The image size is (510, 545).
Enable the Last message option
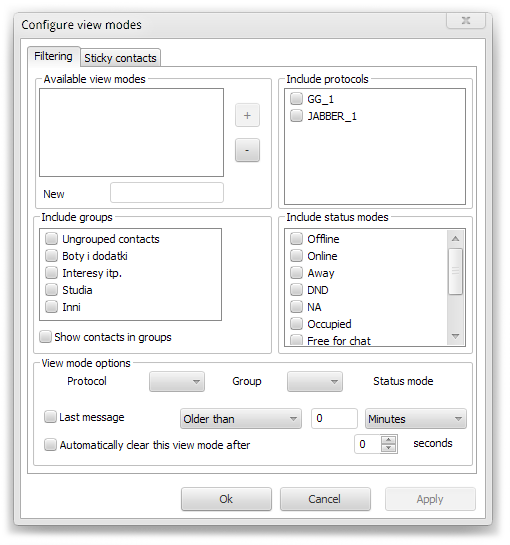[50, 417]
